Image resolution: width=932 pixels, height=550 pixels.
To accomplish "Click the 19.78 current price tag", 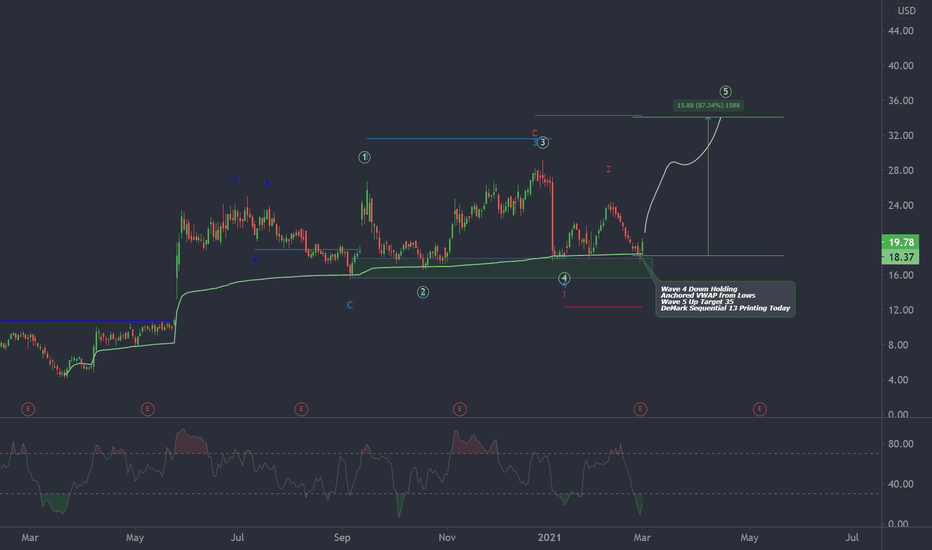I will coord(900,242).
